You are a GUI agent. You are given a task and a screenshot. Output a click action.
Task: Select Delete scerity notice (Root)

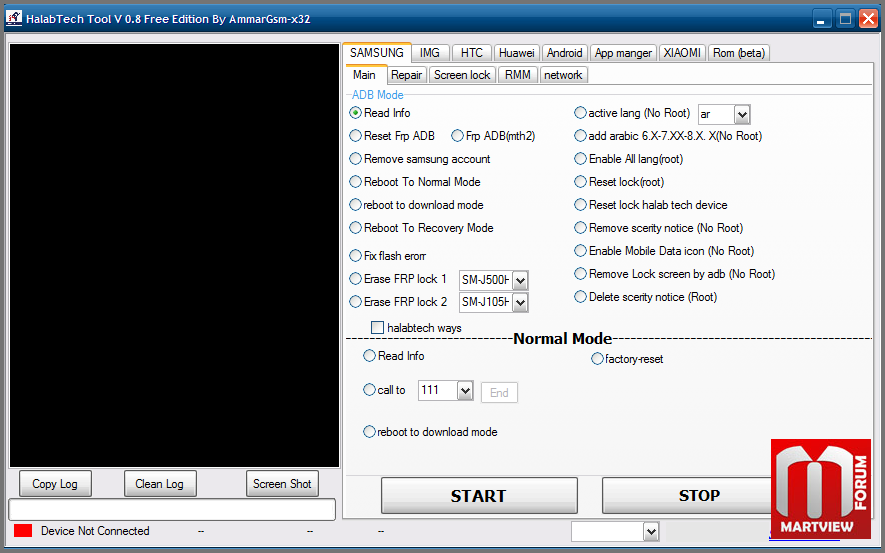580,297
